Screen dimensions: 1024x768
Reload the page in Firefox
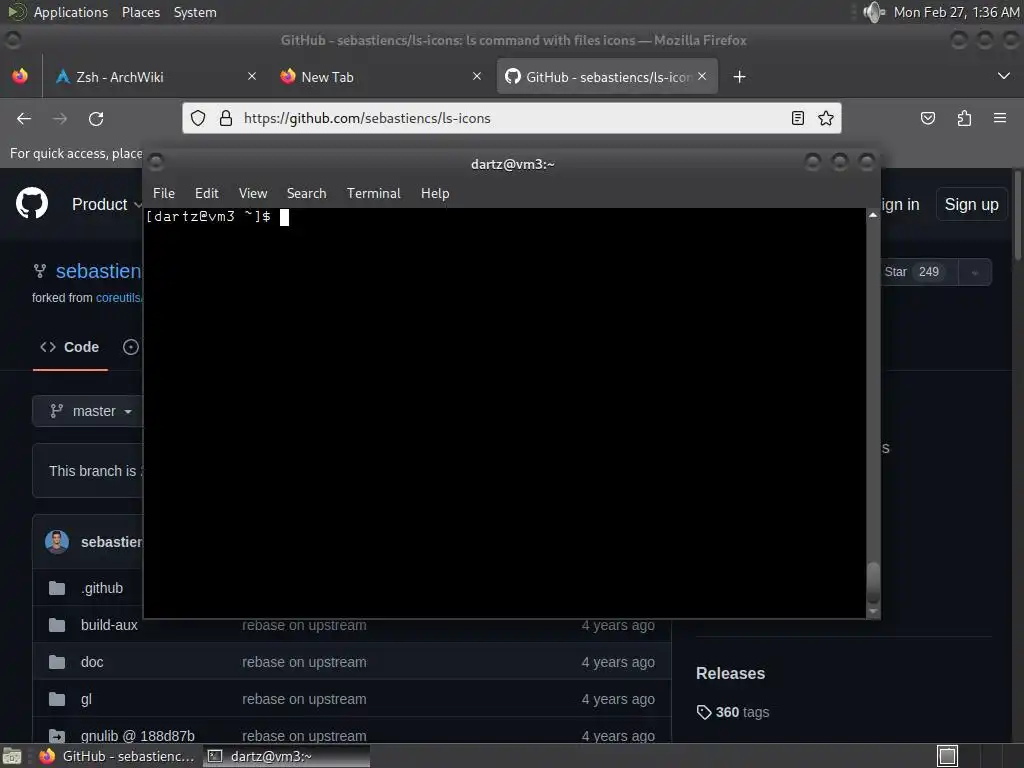(x=96, y=118)
